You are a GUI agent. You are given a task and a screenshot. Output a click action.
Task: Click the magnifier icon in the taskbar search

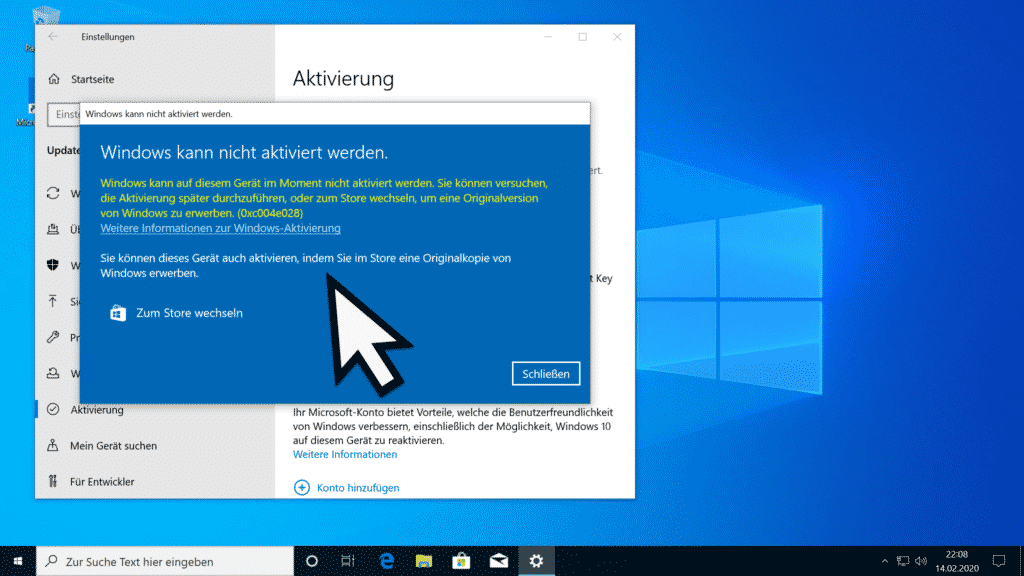point(52,561)
